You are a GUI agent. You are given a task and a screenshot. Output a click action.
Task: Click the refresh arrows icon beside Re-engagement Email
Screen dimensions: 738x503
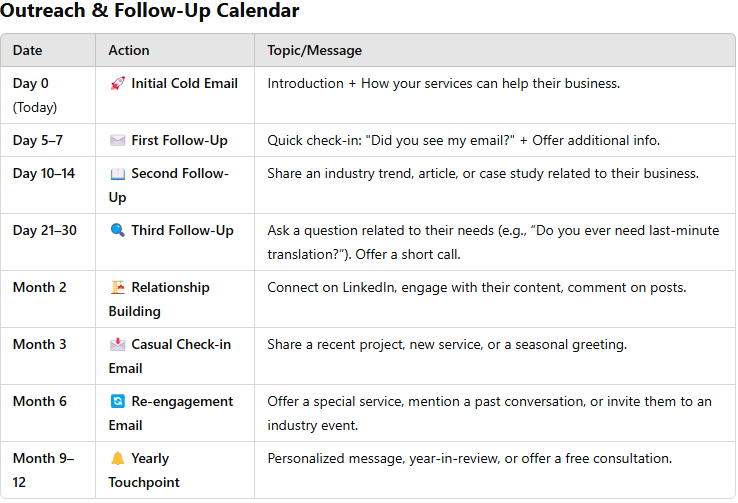coord(117,402)
